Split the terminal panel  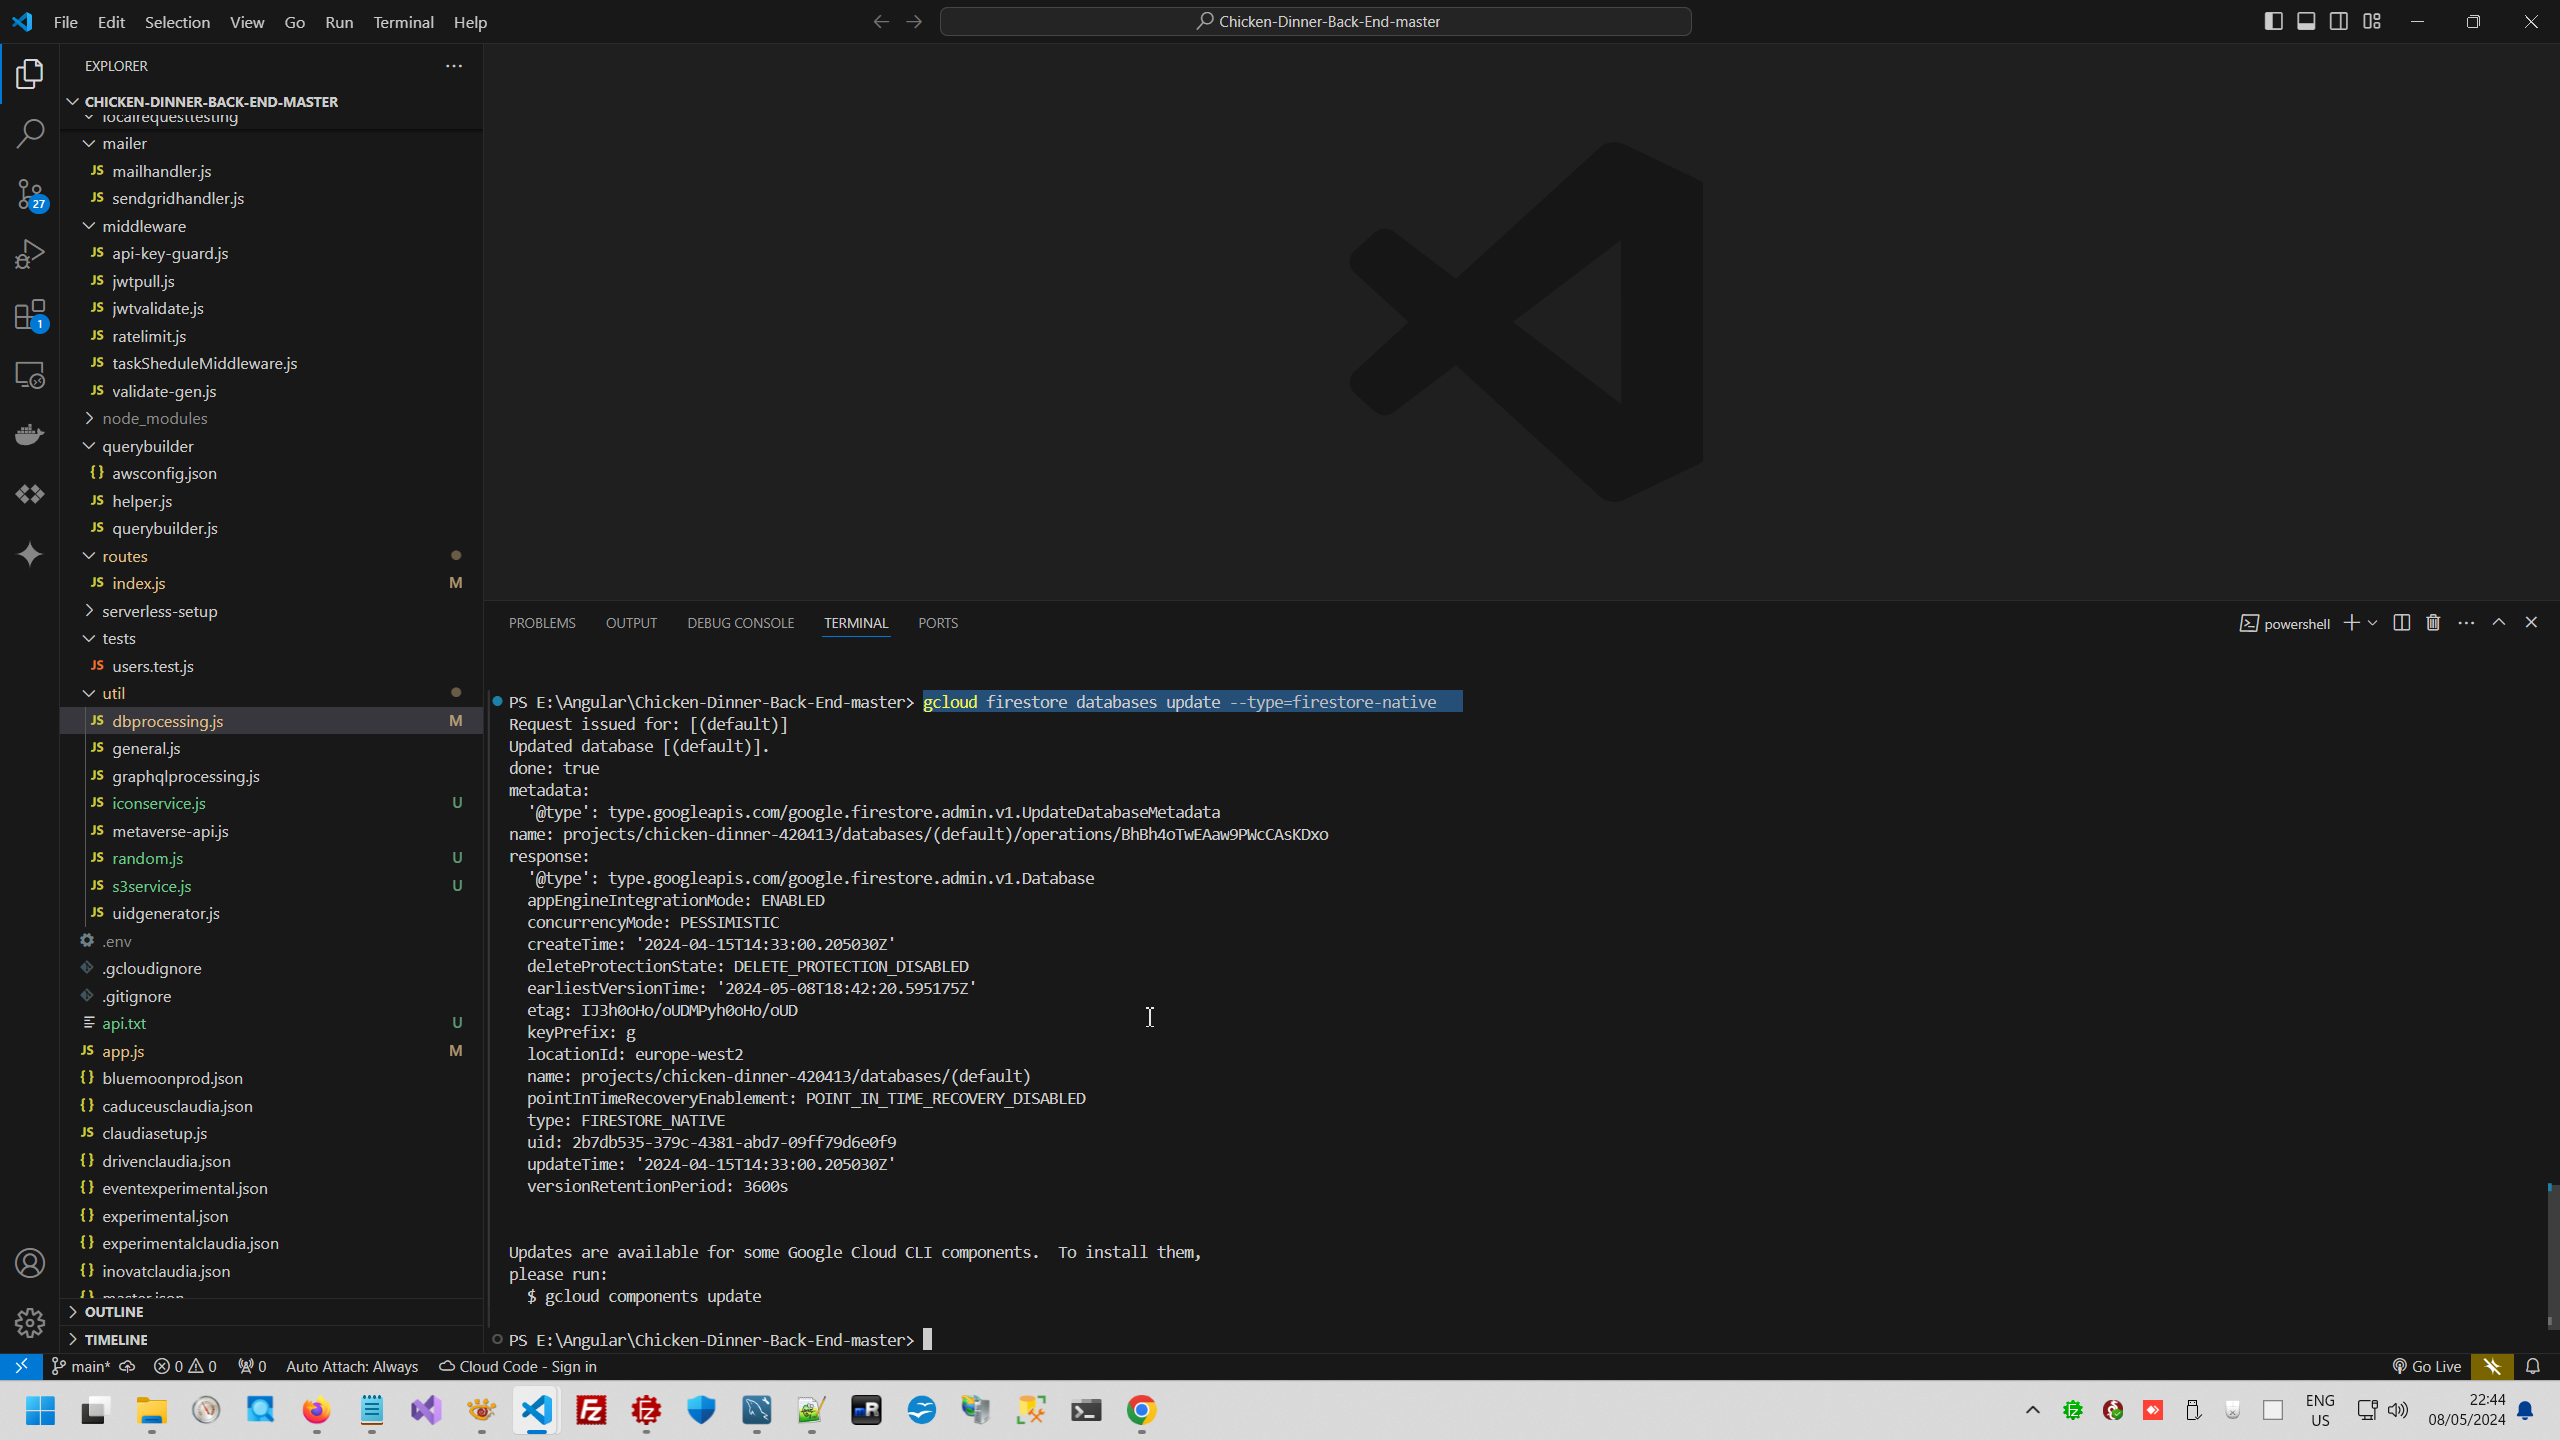tap(2401, 623)
